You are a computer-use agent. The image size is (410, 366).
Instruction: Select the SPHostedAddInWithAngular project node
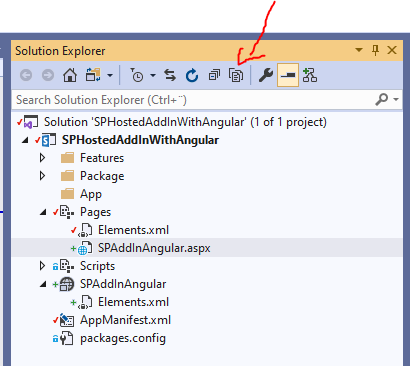click(x=140, y=140)
